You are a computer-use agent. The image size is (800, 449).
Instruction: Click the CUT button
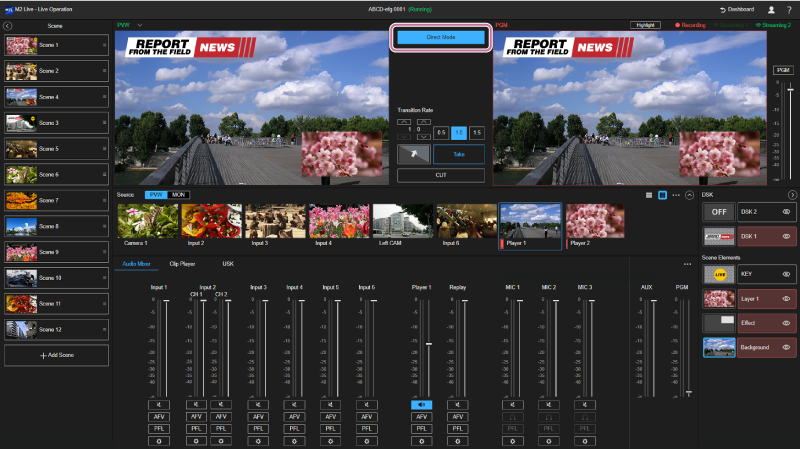(441, 175)
